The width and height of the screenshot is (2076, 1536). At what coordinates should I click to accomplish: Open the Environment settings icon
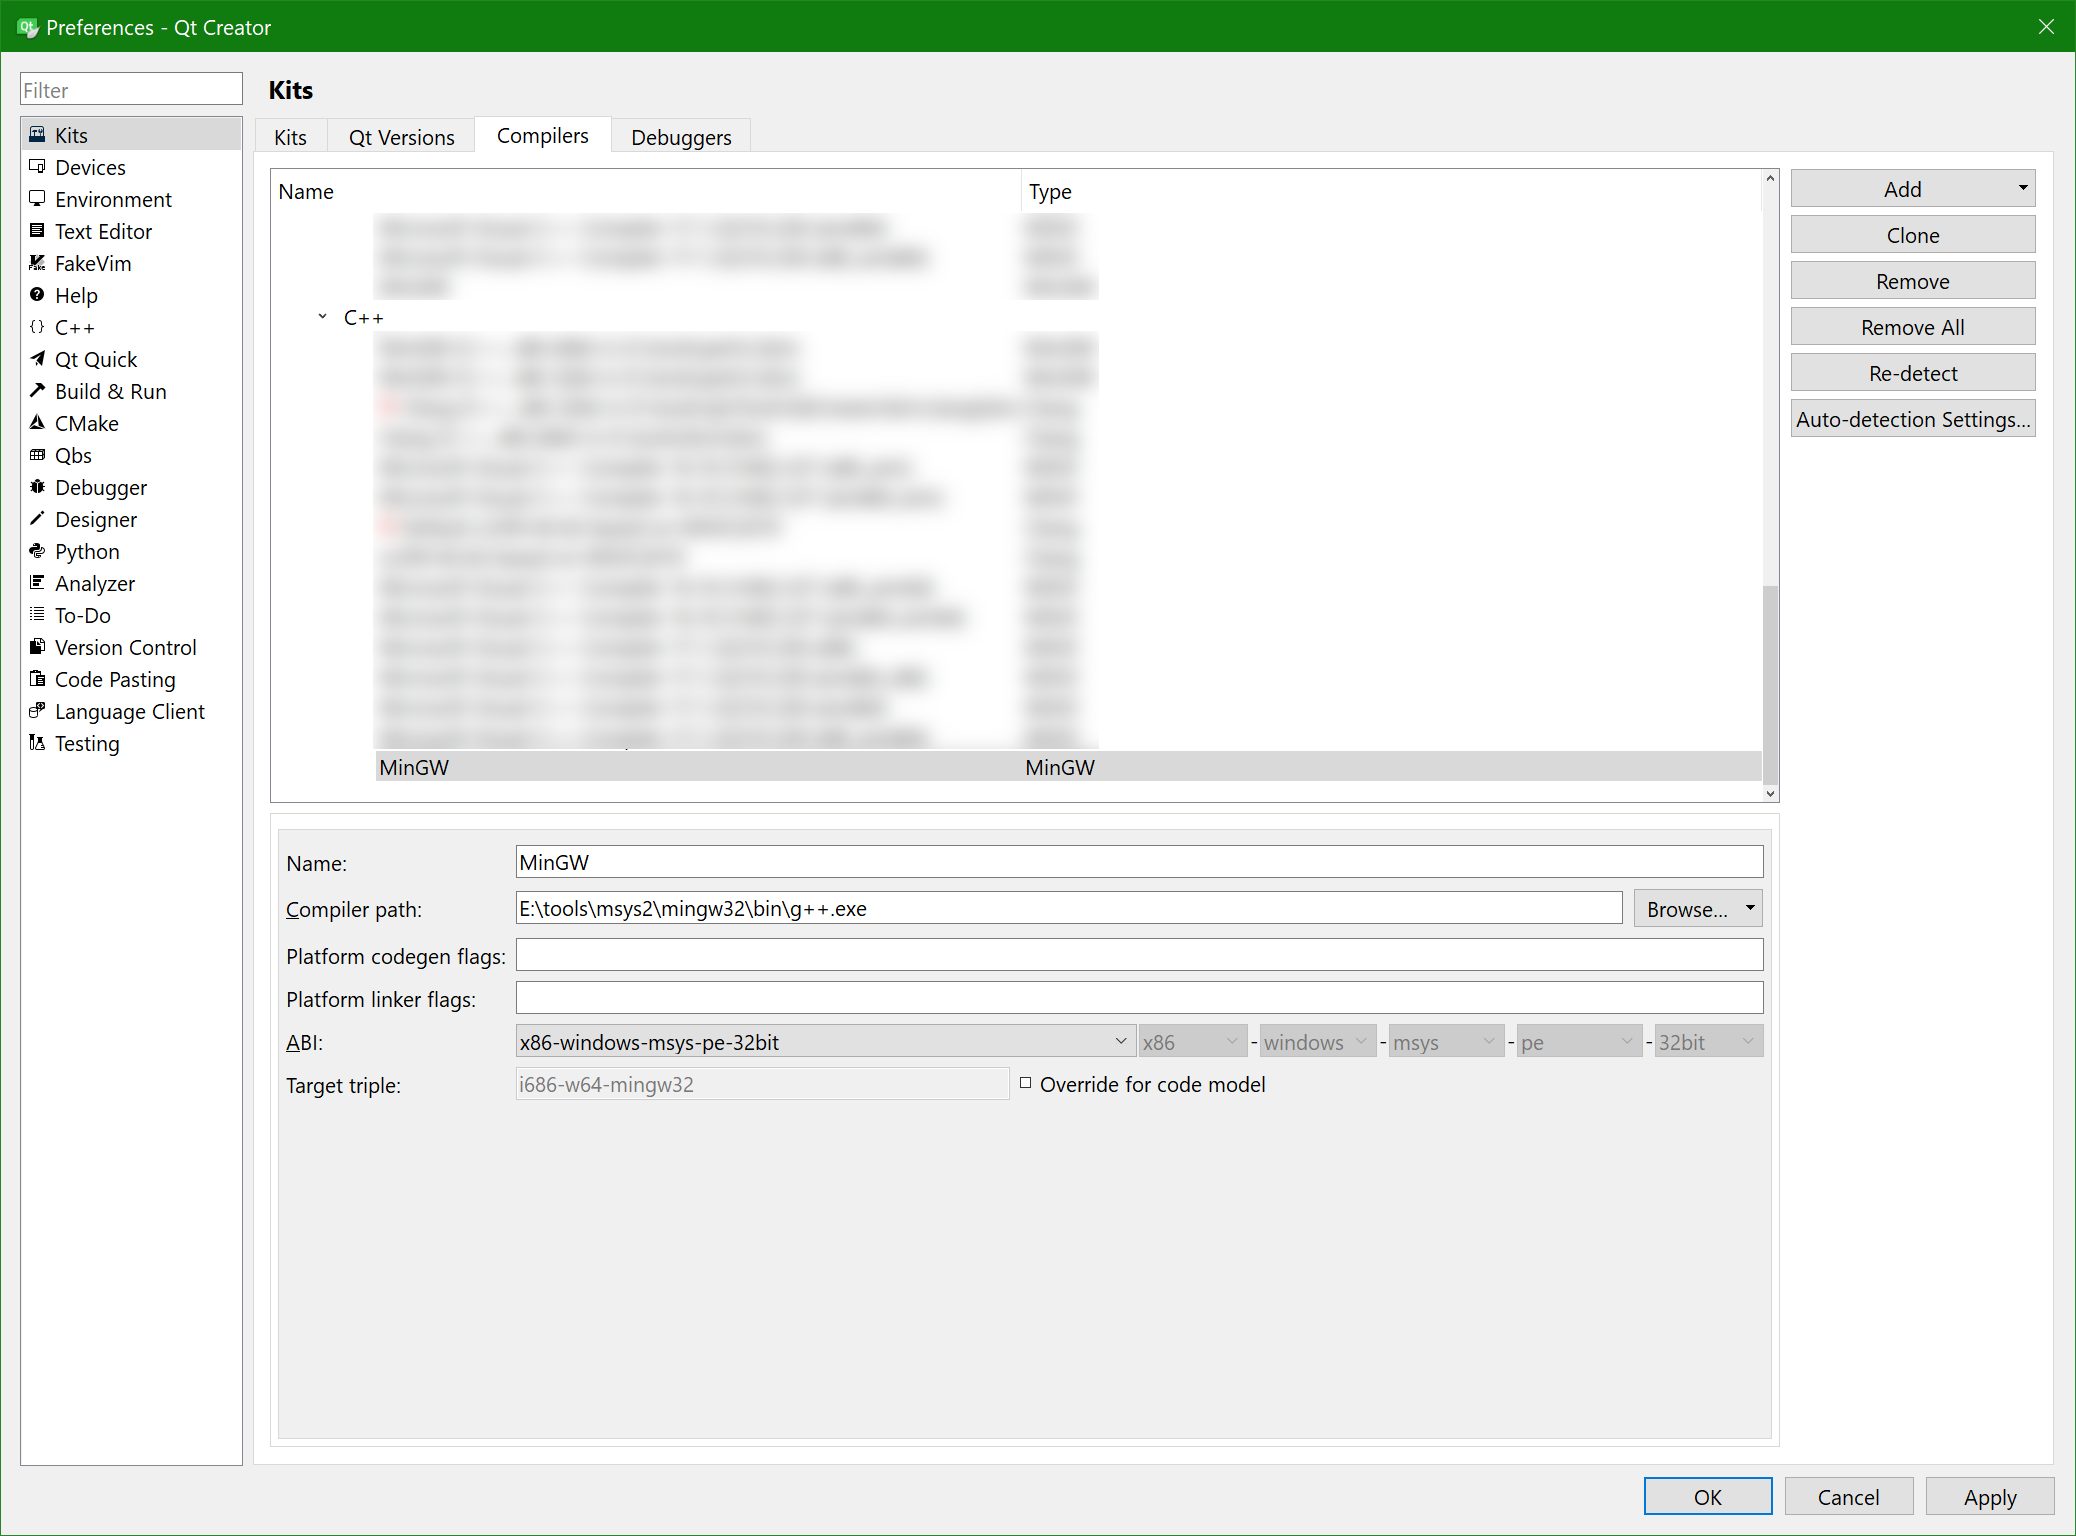(x=37, y=198)
